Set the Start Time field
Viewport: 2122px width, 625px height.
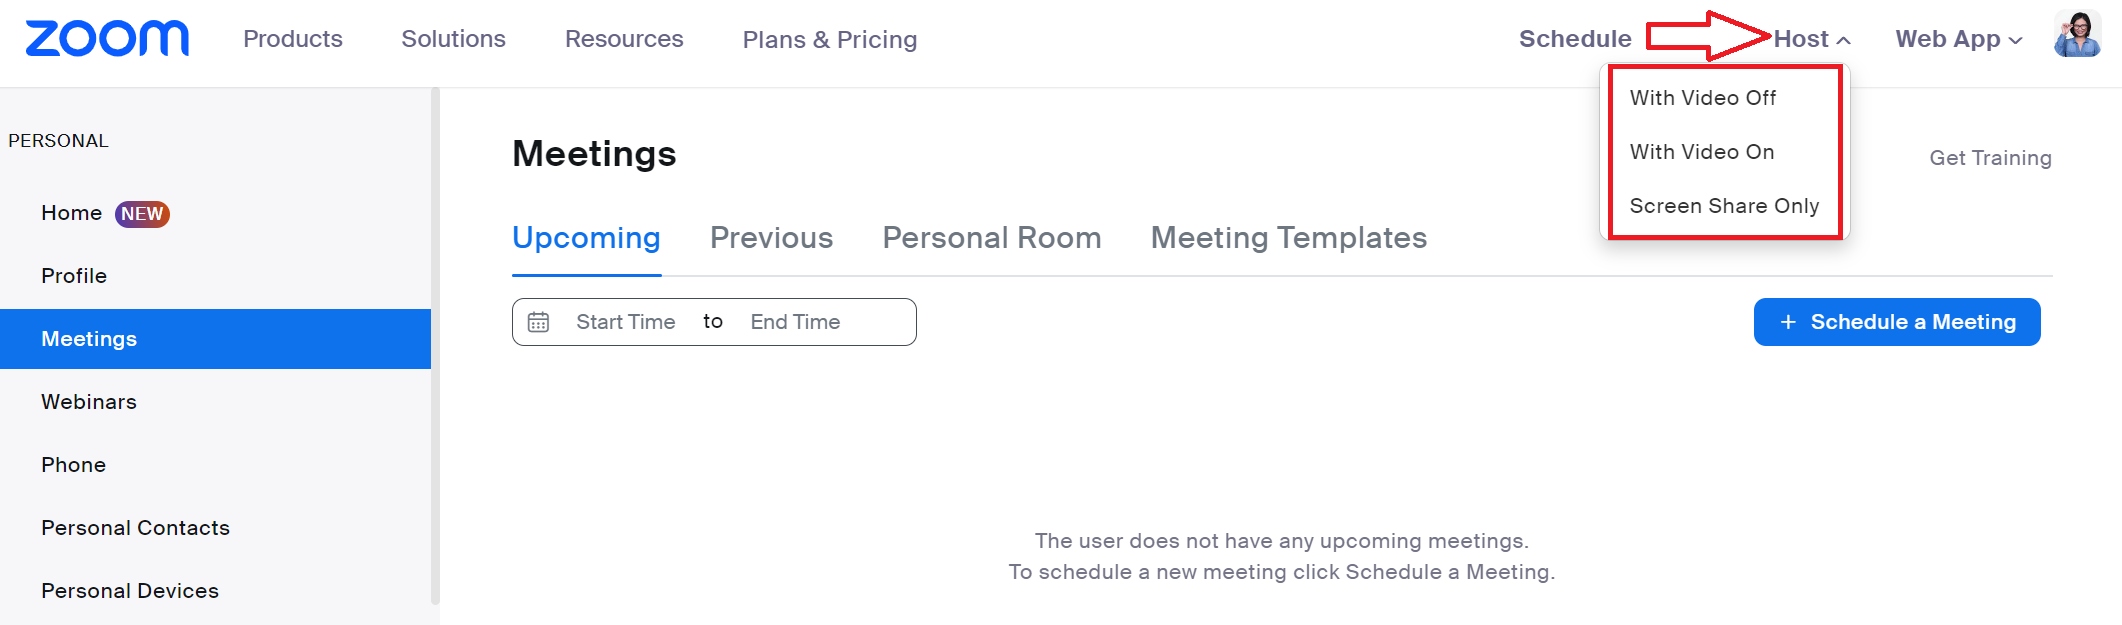(625, 322)
